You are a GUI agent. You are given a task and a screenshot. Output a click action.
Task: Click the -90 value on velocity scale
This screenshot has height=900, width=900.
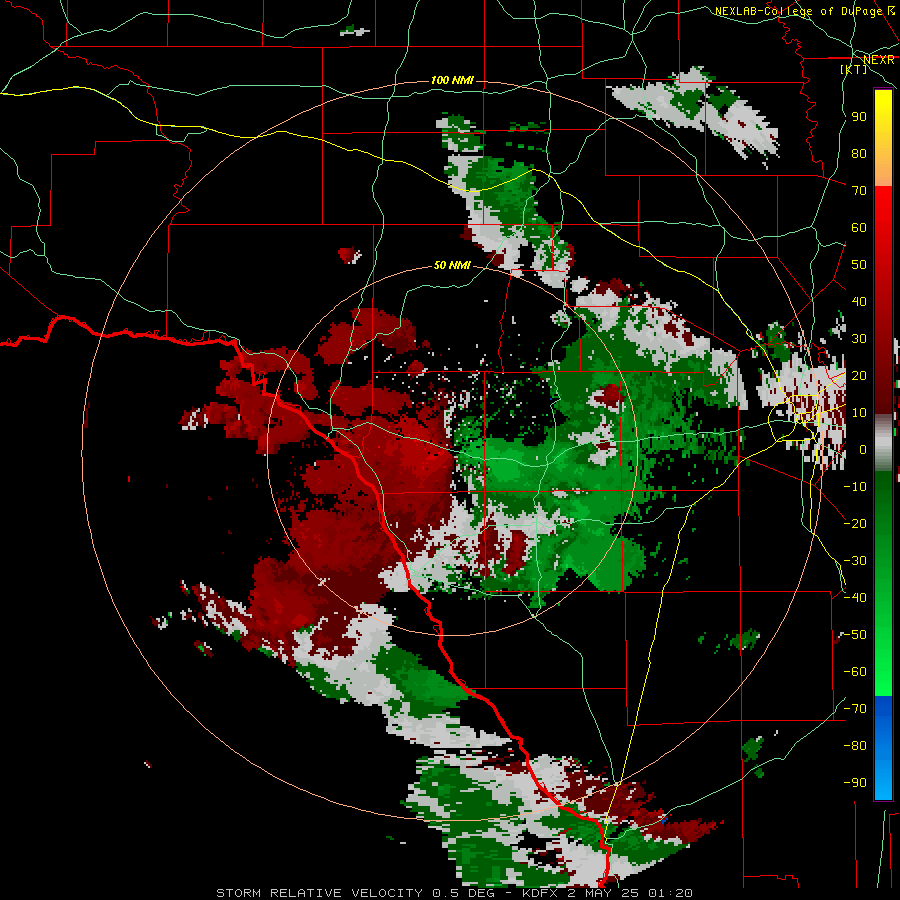point(855,783)
